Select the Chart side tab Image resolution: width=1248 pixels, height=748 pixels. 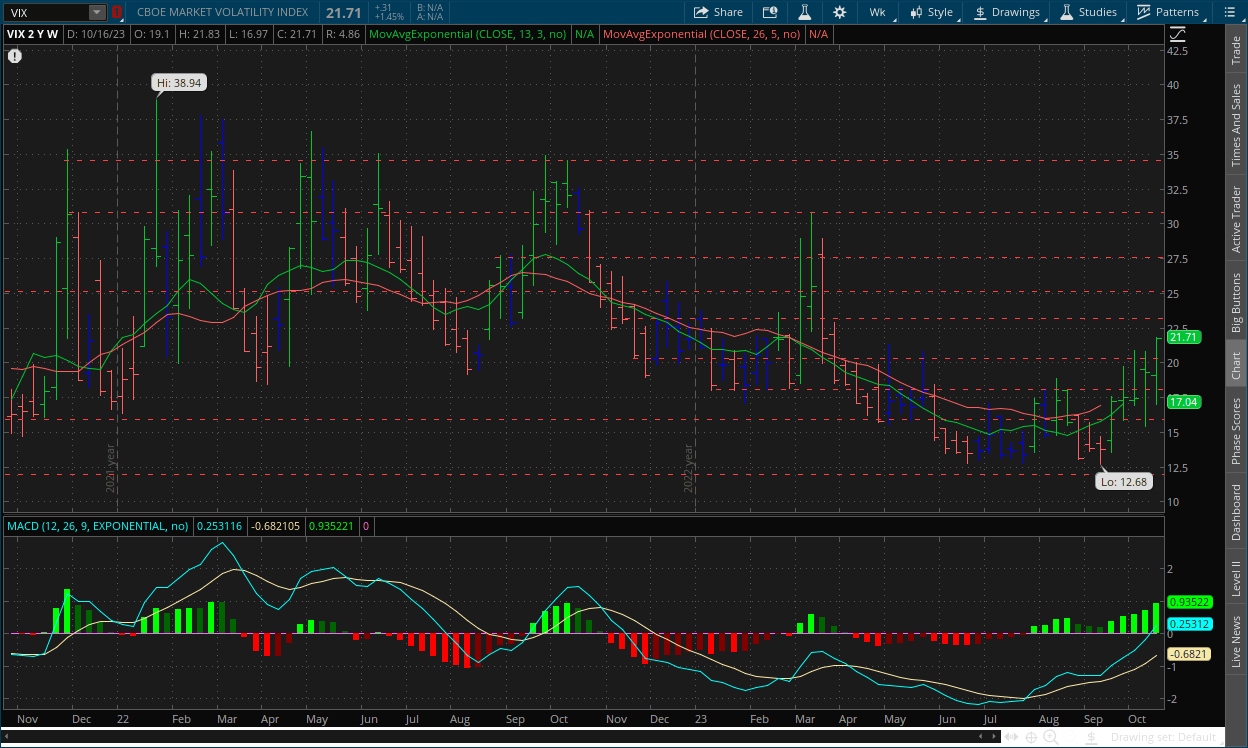click(x=1236, y=365)
